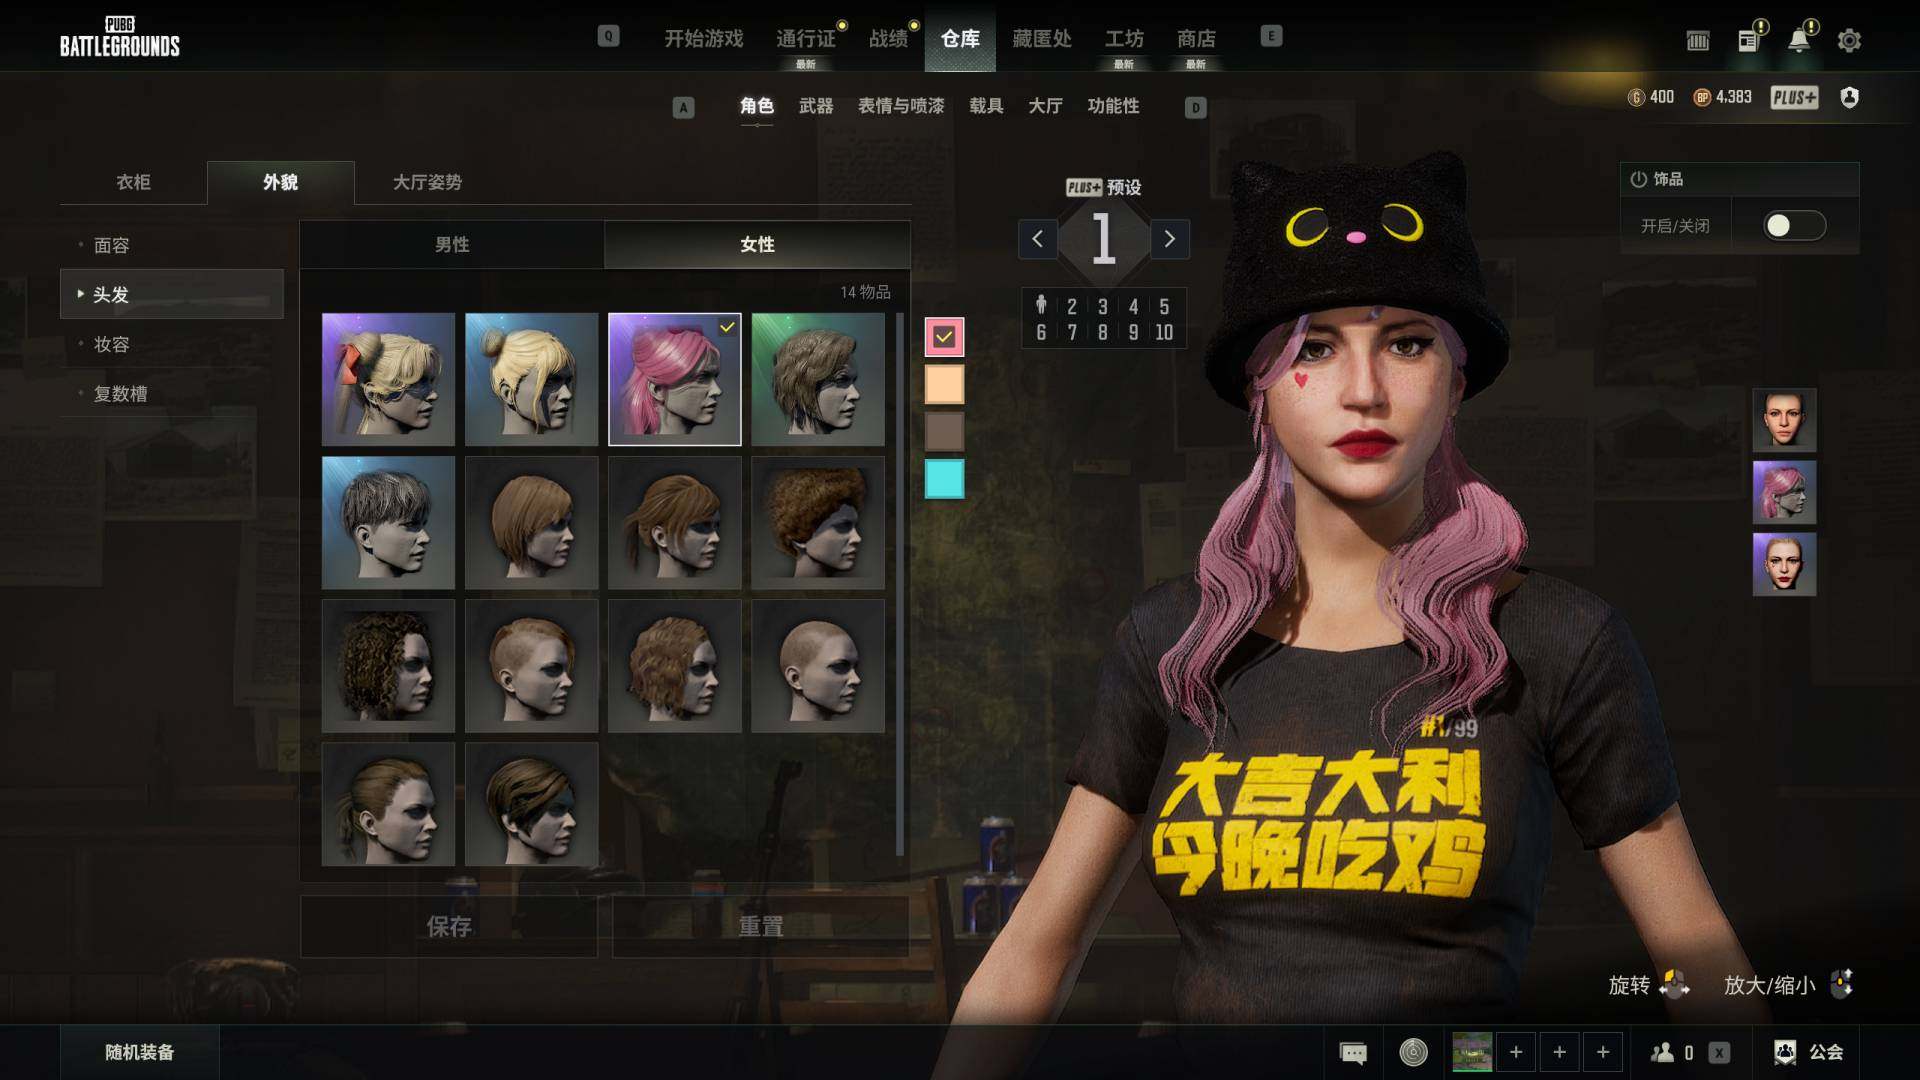This screenshot has height=1080, width=1920.
Task: Pick the peach hair color swatch
Action: (x=944, y=384)
